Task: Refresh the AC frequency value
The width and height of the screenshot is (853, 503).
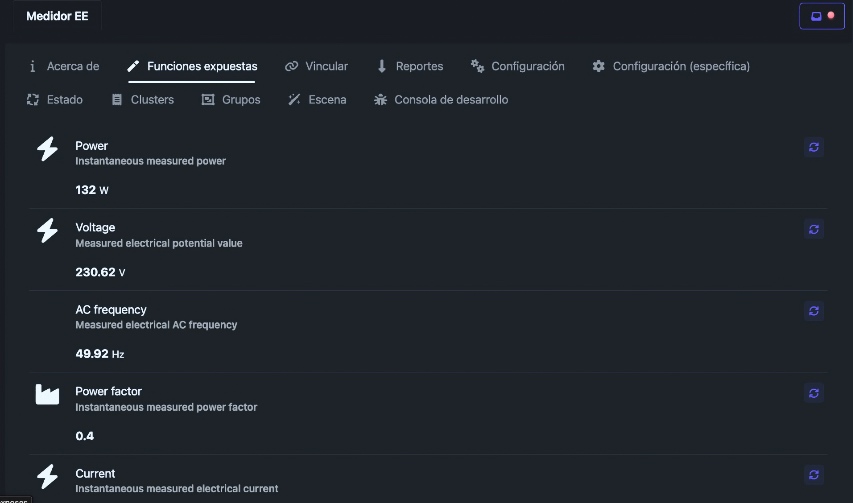Action: pyautogui.click(x=813, y=311)
